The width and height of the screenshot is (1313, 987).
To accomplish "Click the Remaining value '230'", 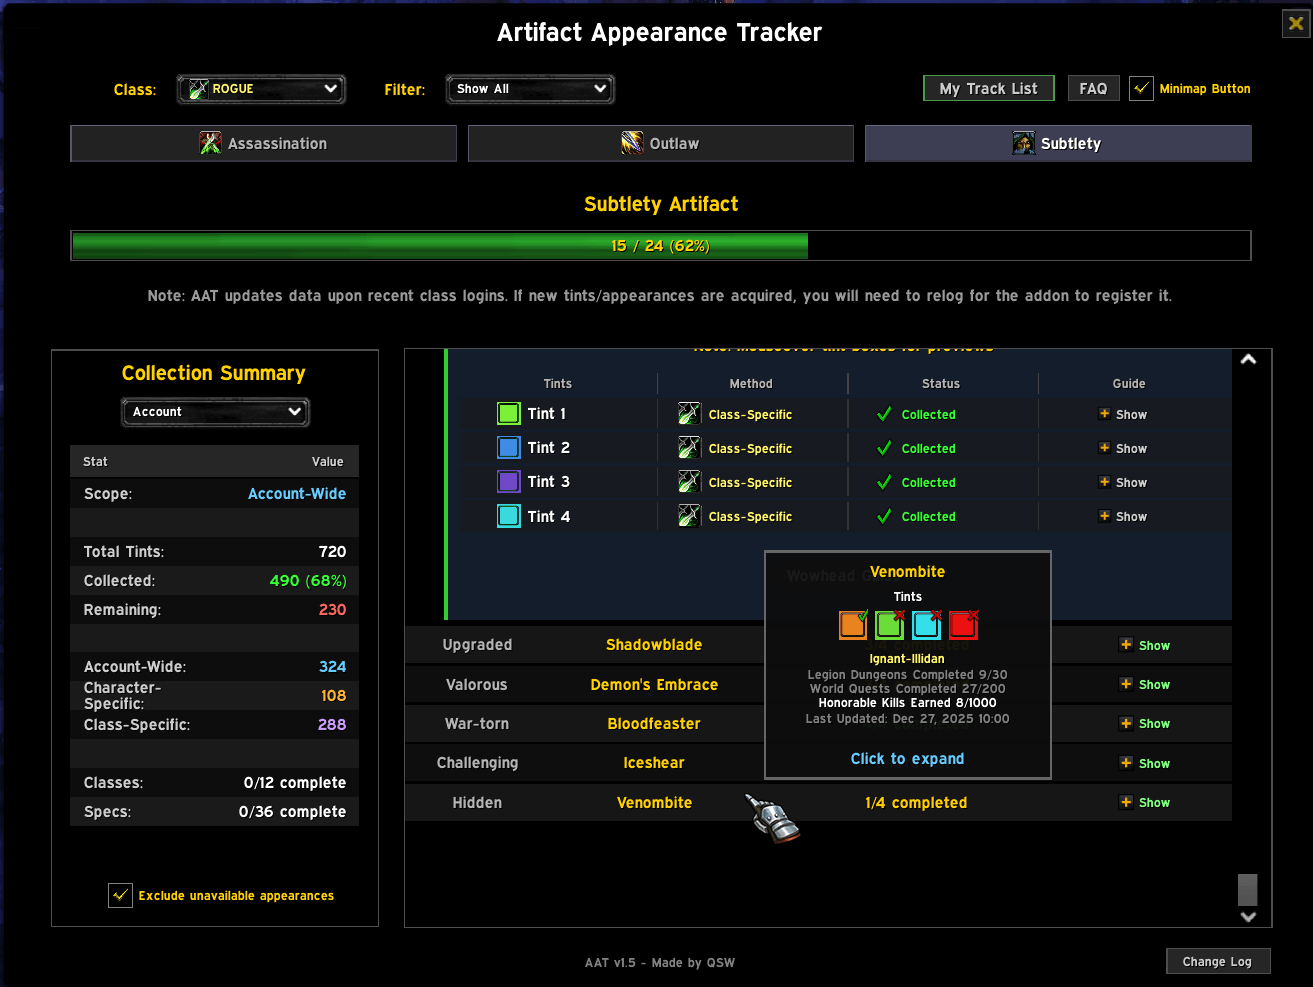I will tap(333, 609).
